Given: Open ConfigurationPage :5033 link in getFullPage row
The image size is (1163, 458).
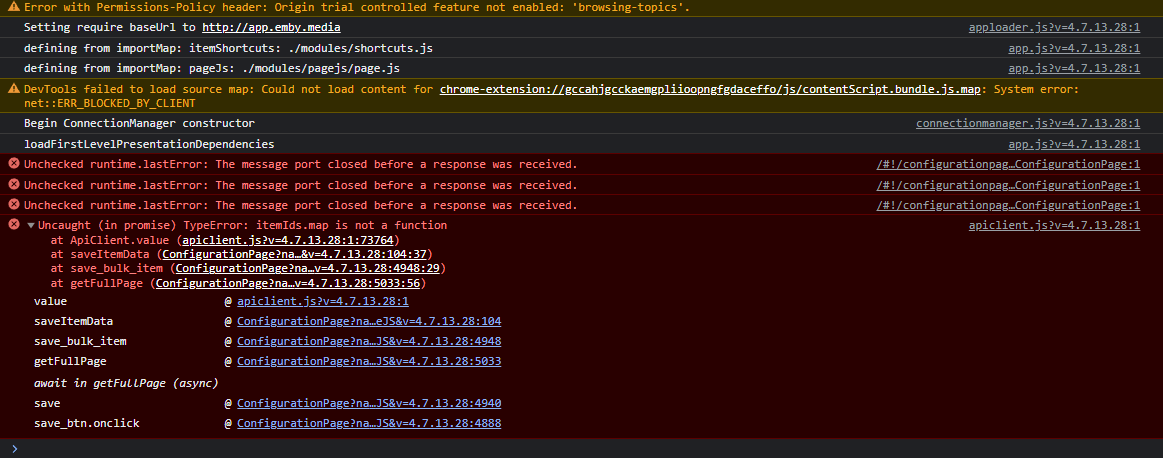Looking at the screenshot, I should coord(369,362).
